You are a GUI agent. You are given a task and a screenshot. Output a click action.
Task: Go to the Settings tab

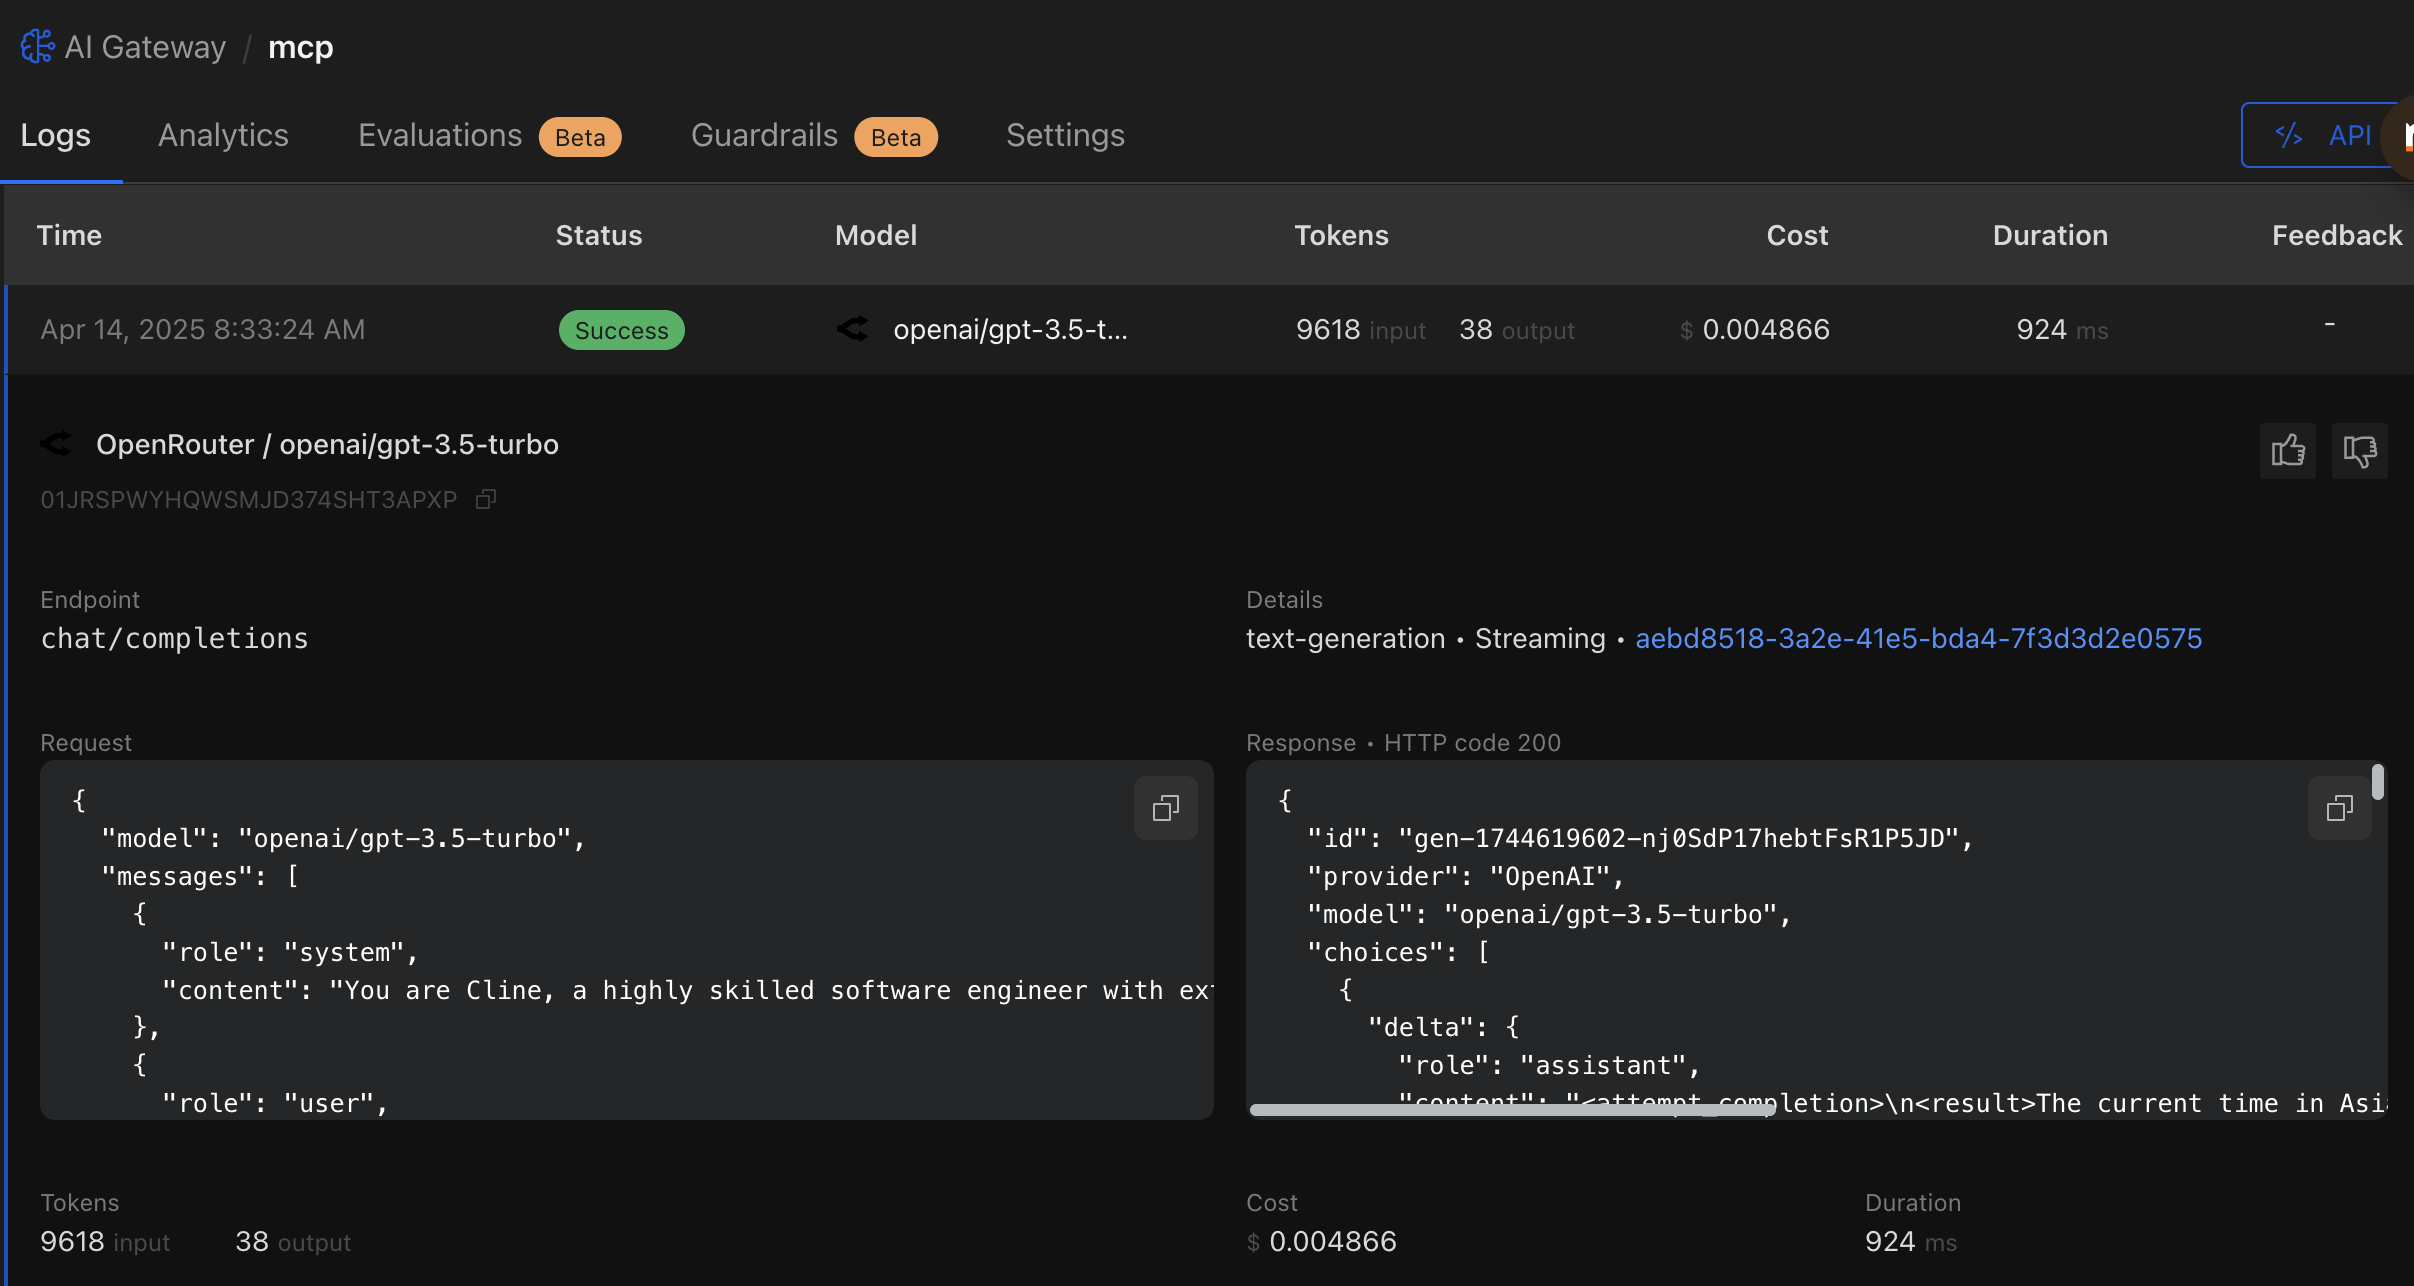click(x=1065, y=135)
